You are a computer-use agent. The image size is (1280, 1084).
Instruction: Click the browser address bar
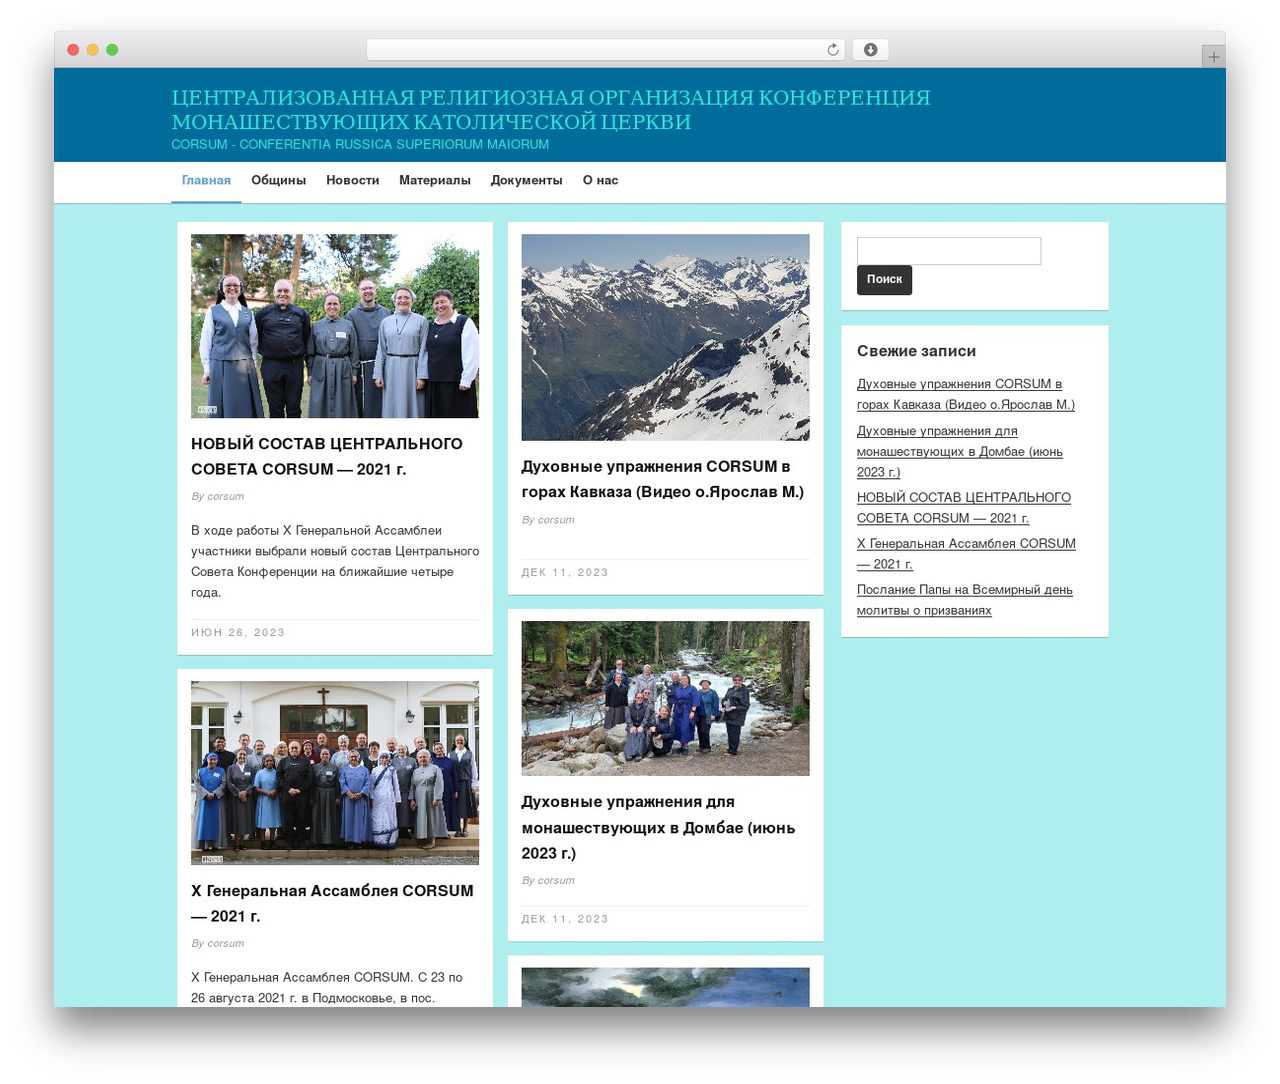(605, 50)
